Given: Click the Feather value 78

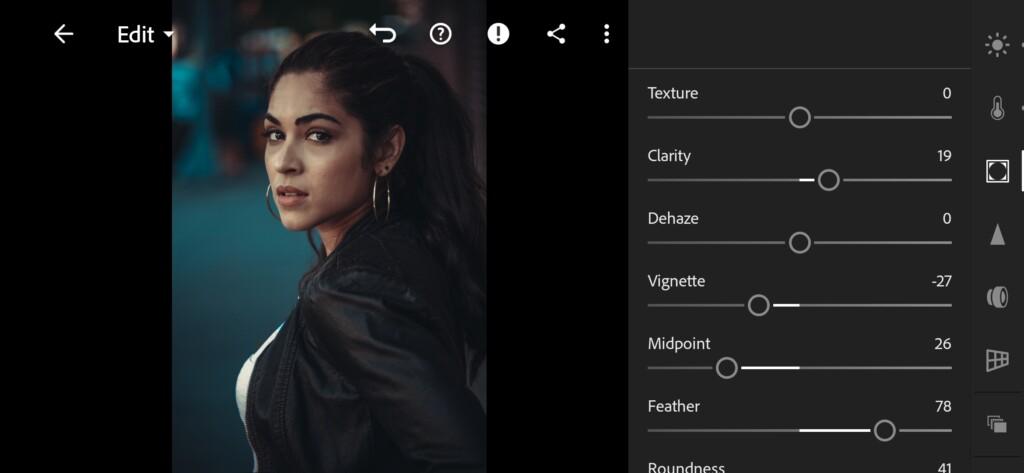Looking at the screenshot, I should point(943,407).
